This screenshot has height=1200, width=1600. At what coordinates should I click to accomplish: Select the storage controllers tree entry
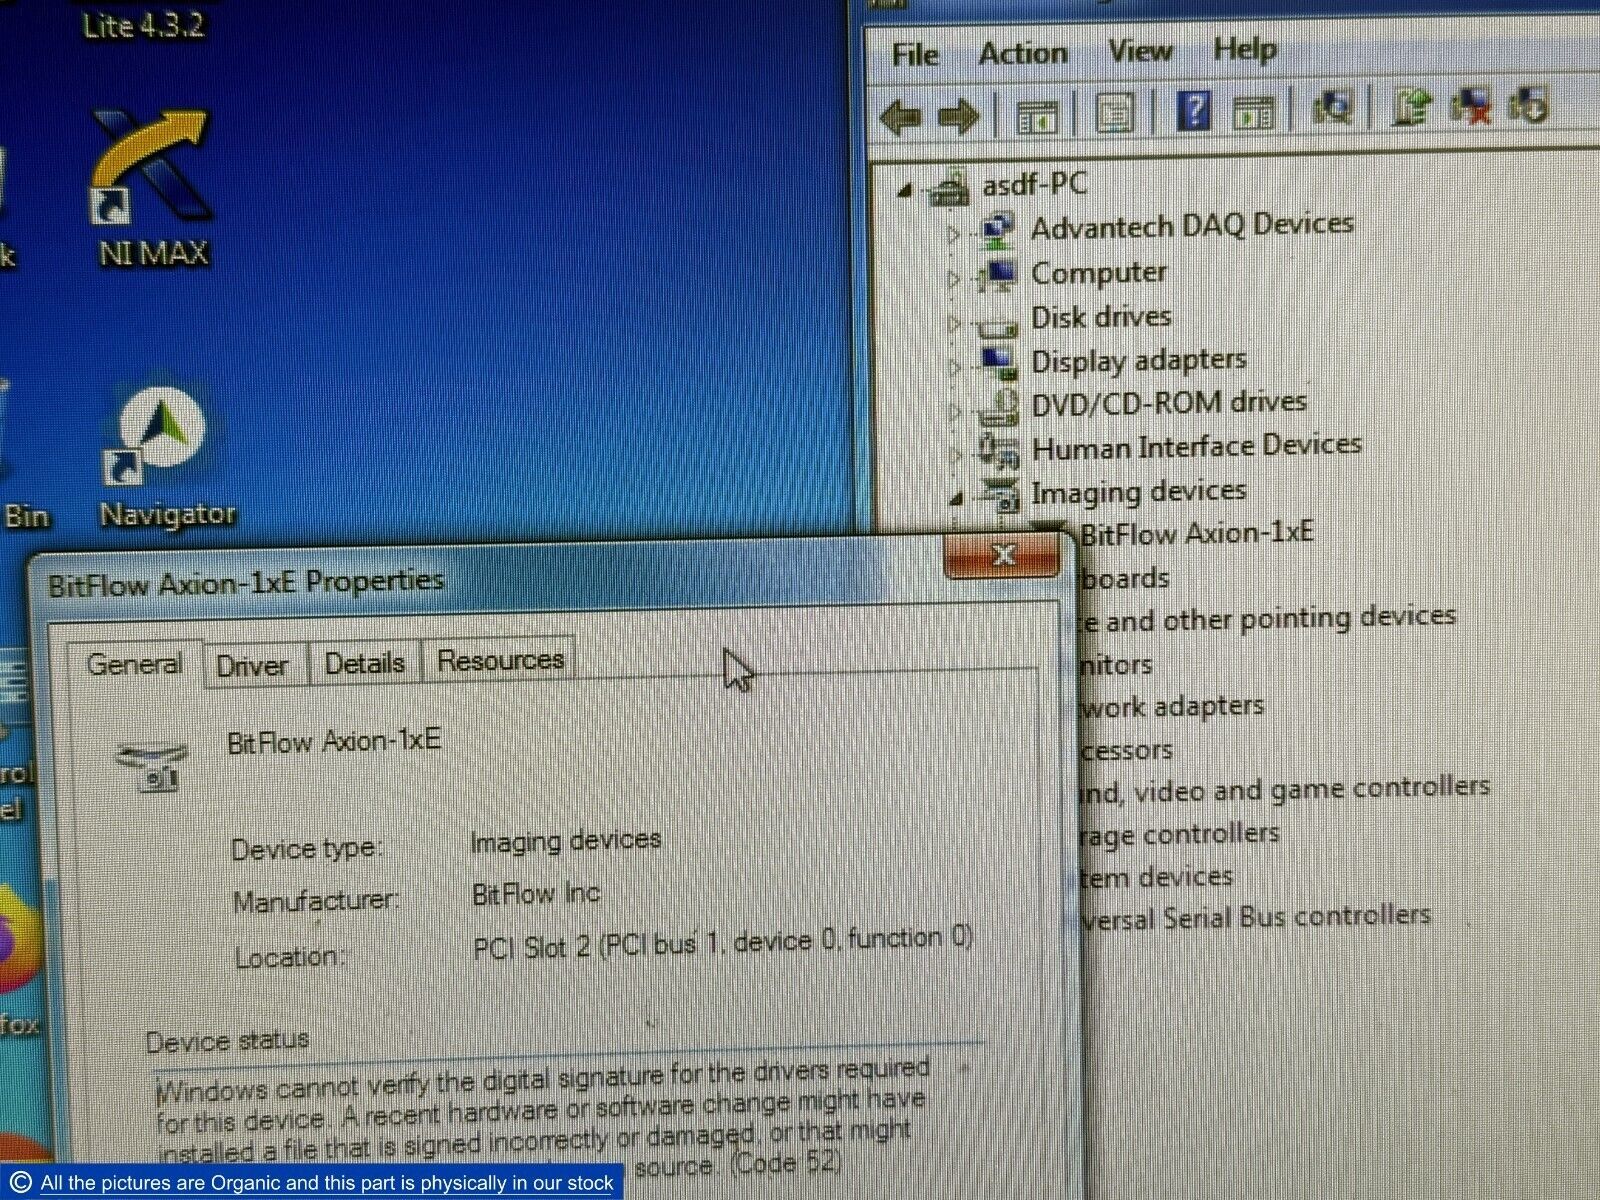1180,834
